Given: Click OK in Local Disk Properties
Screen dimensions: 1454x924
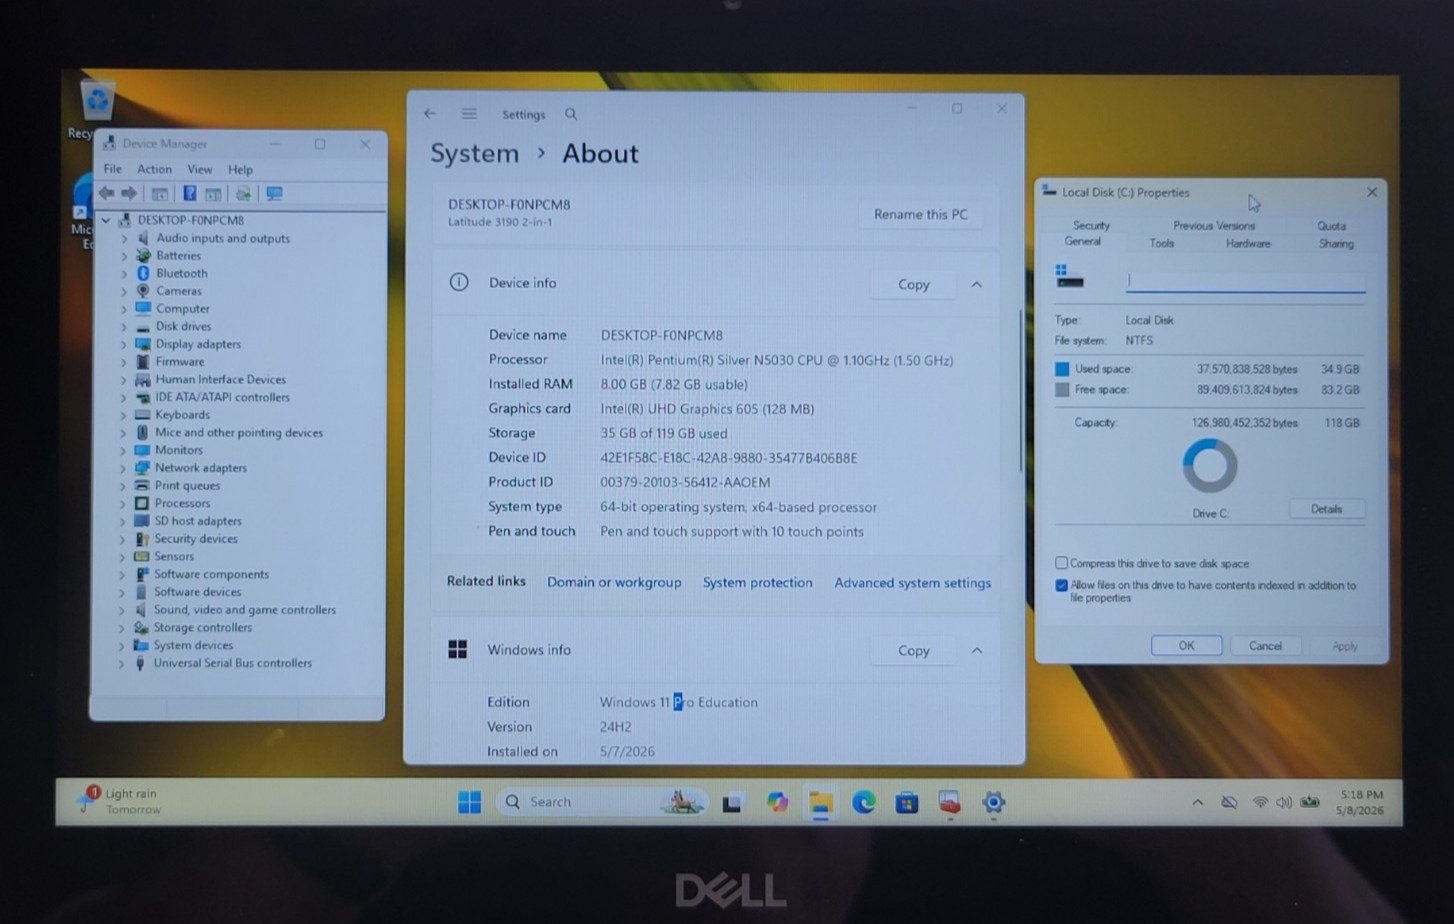Looking at the screenshot, I should click(x=1186, y=645).
